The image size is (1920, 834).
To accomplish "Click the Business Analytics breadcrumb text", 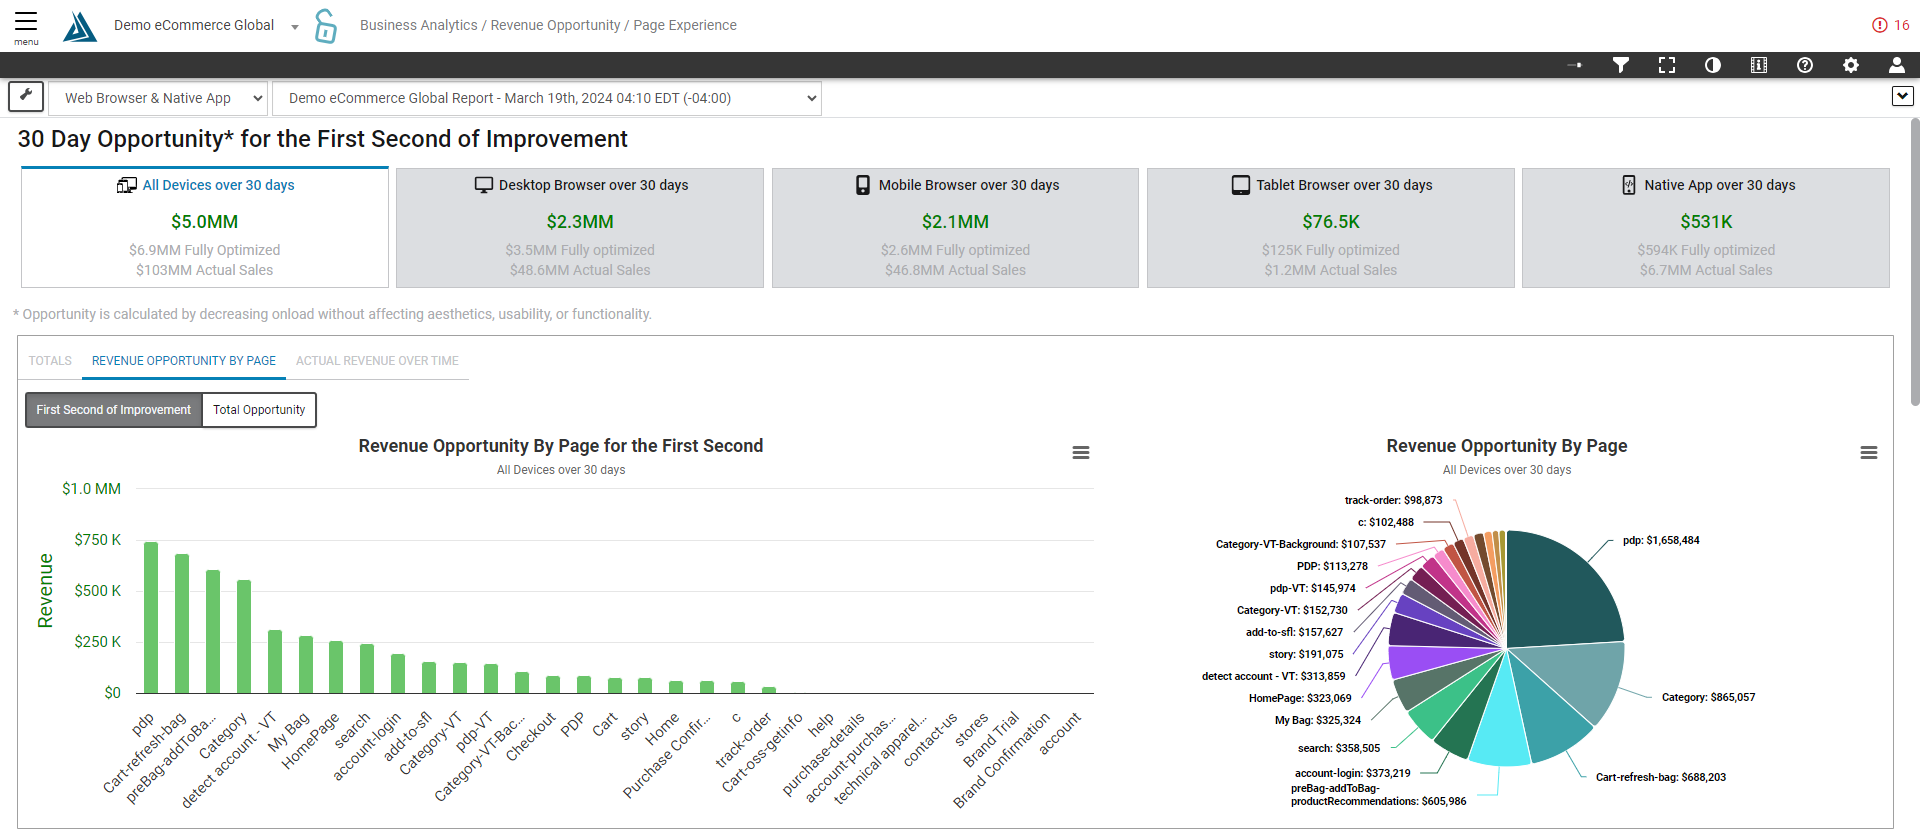I will [x=419, y=25].
